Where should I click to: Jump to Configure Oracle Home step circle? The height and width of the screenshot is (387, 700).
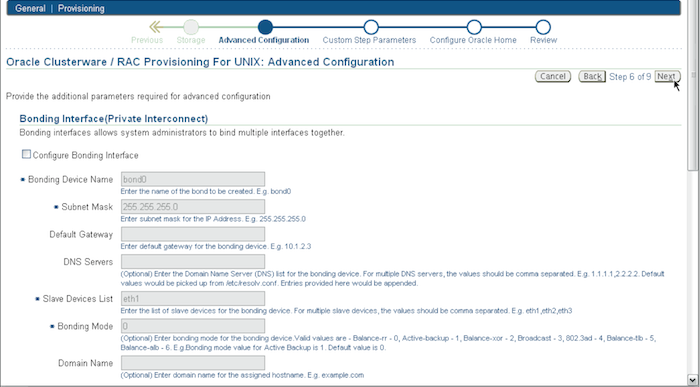tap(474, 27)
